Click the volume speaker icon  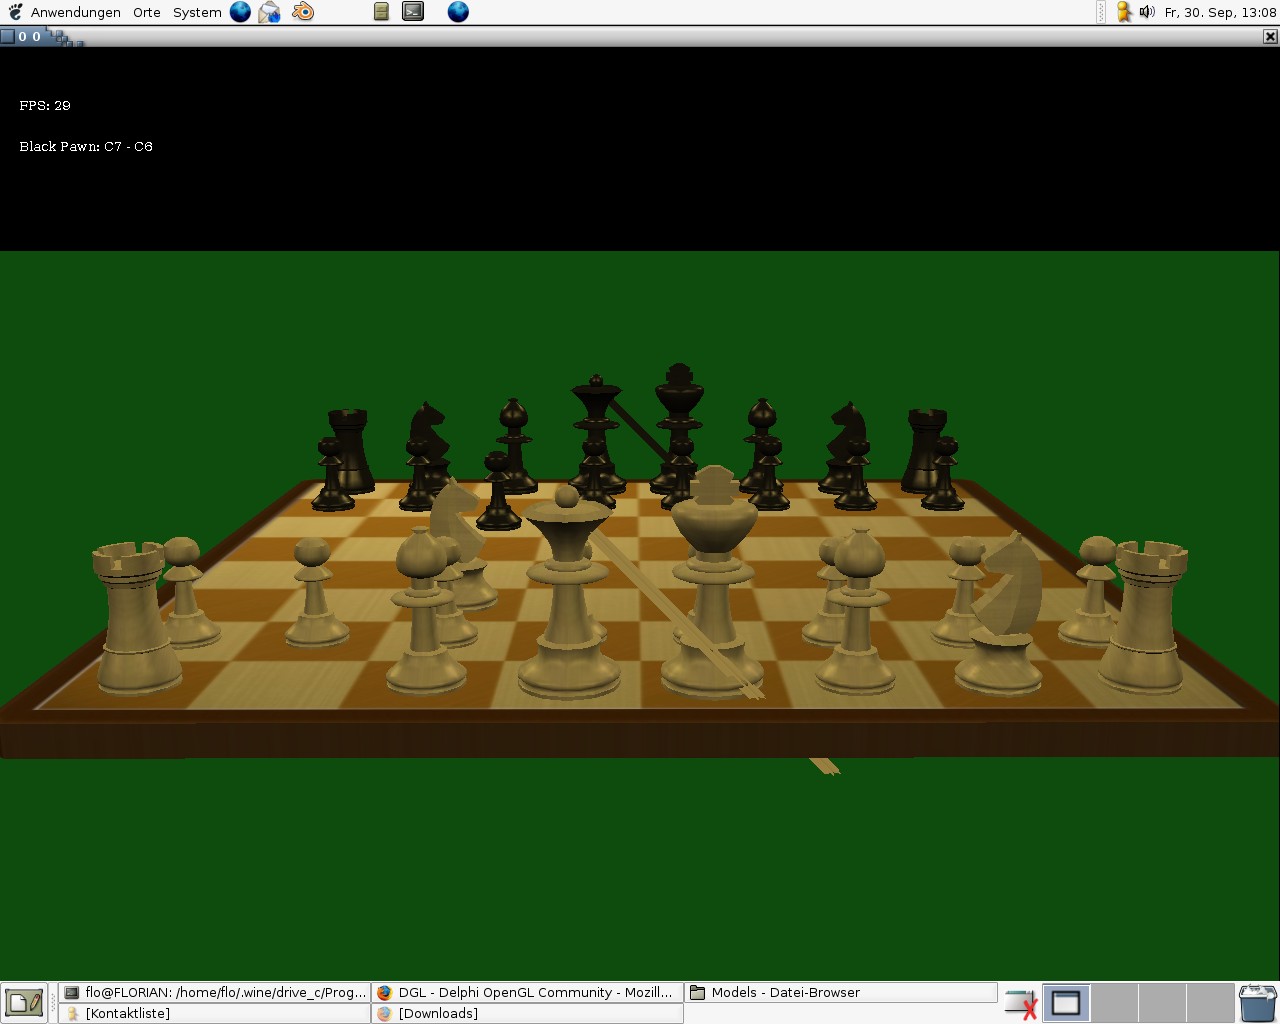(x=1146, y=12)
